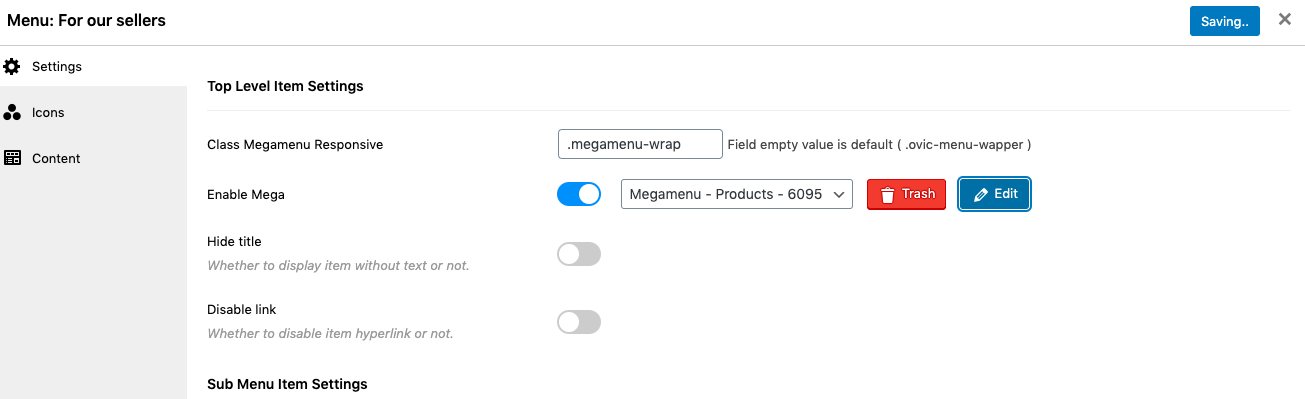1305x399 pixels.
Task: Click the blue Saving.. button
Action: 1224,20
